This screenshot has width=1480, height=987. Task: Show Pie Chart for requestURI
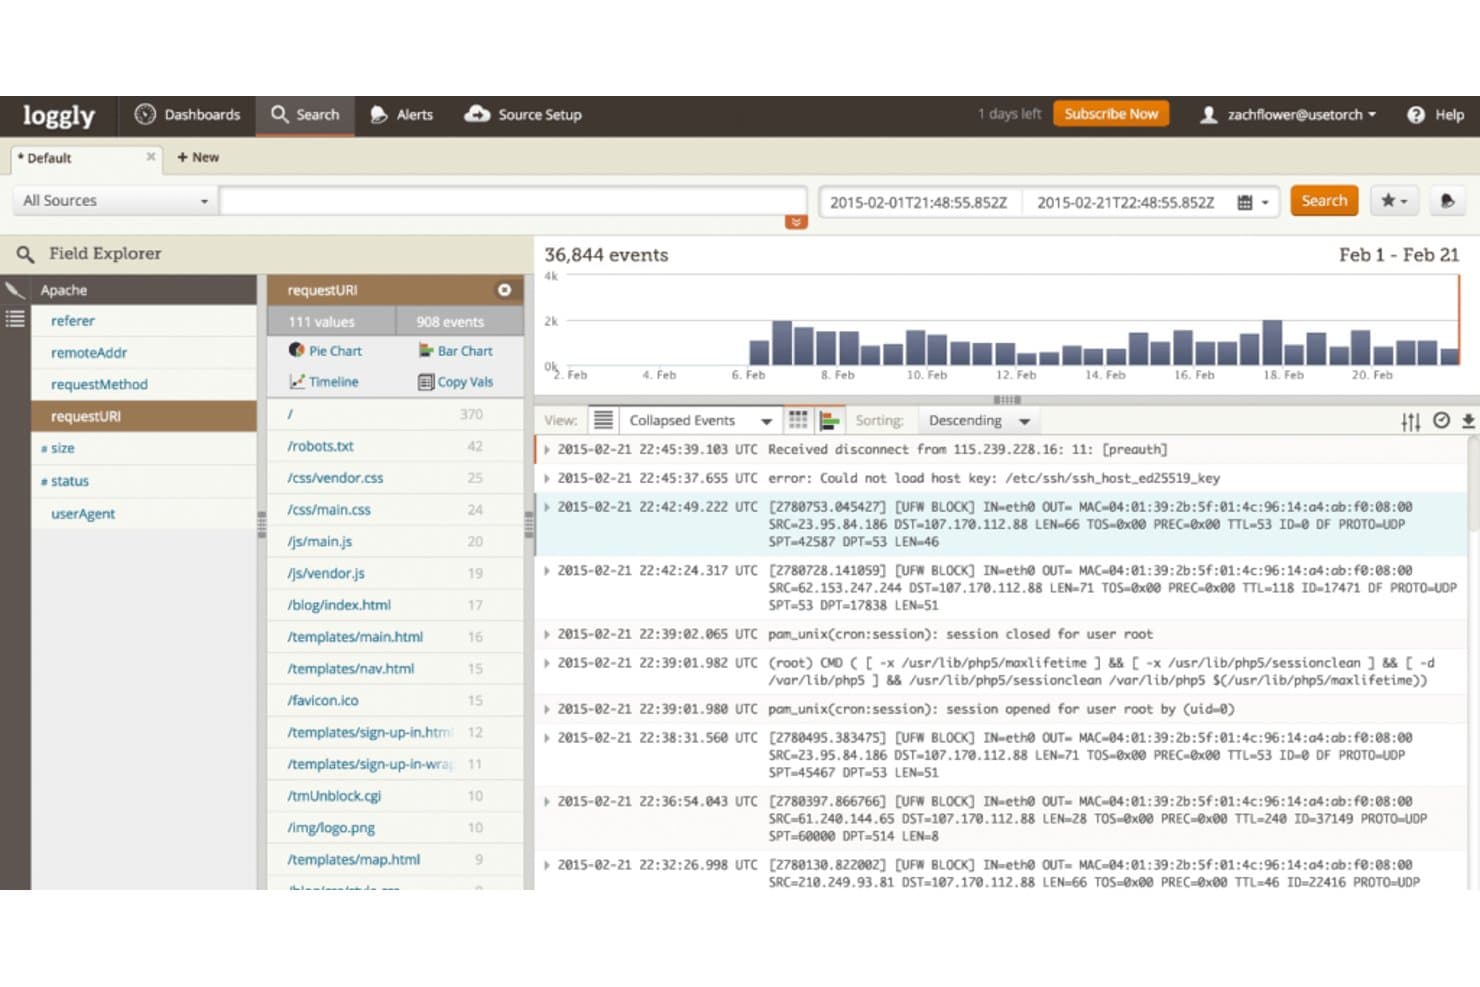pyautogui.click(x=326, y=351)
